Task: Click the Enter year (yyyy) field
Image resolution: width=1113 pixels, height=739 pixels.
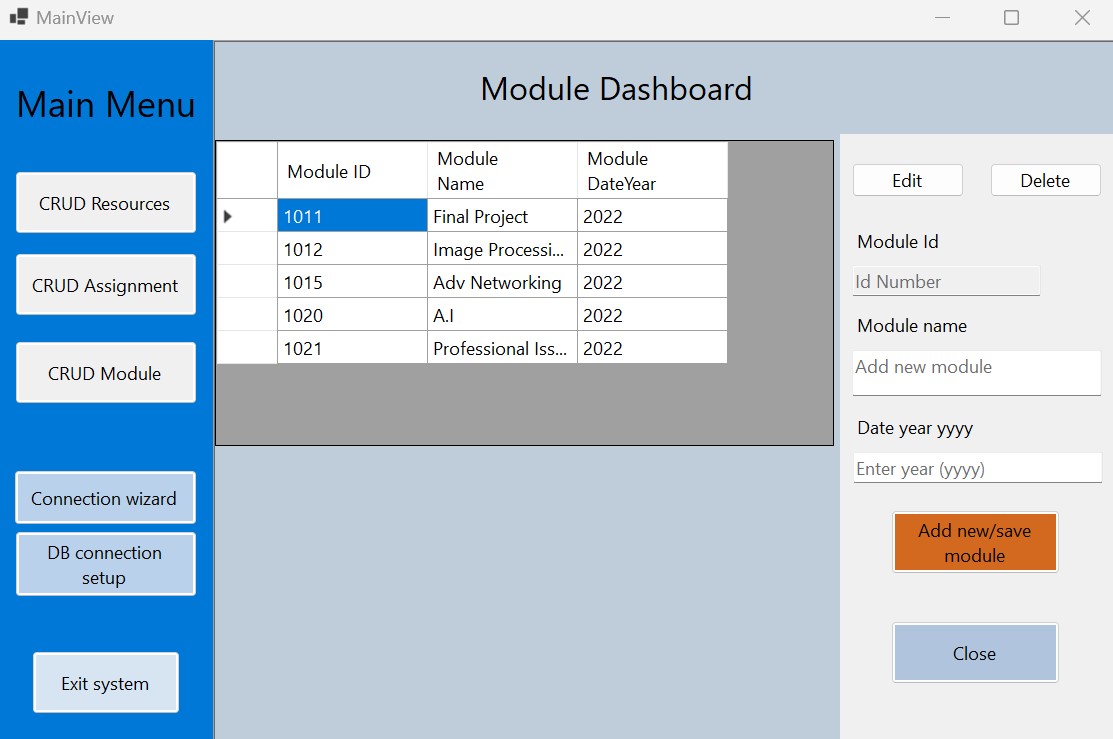Action: [976, 468]
